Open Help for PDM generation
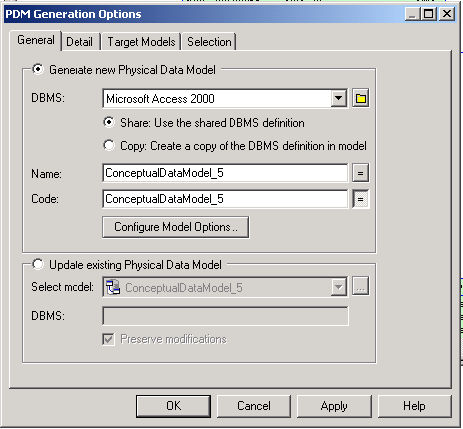Viewport: 463px width, 429px height. (414, 406)
